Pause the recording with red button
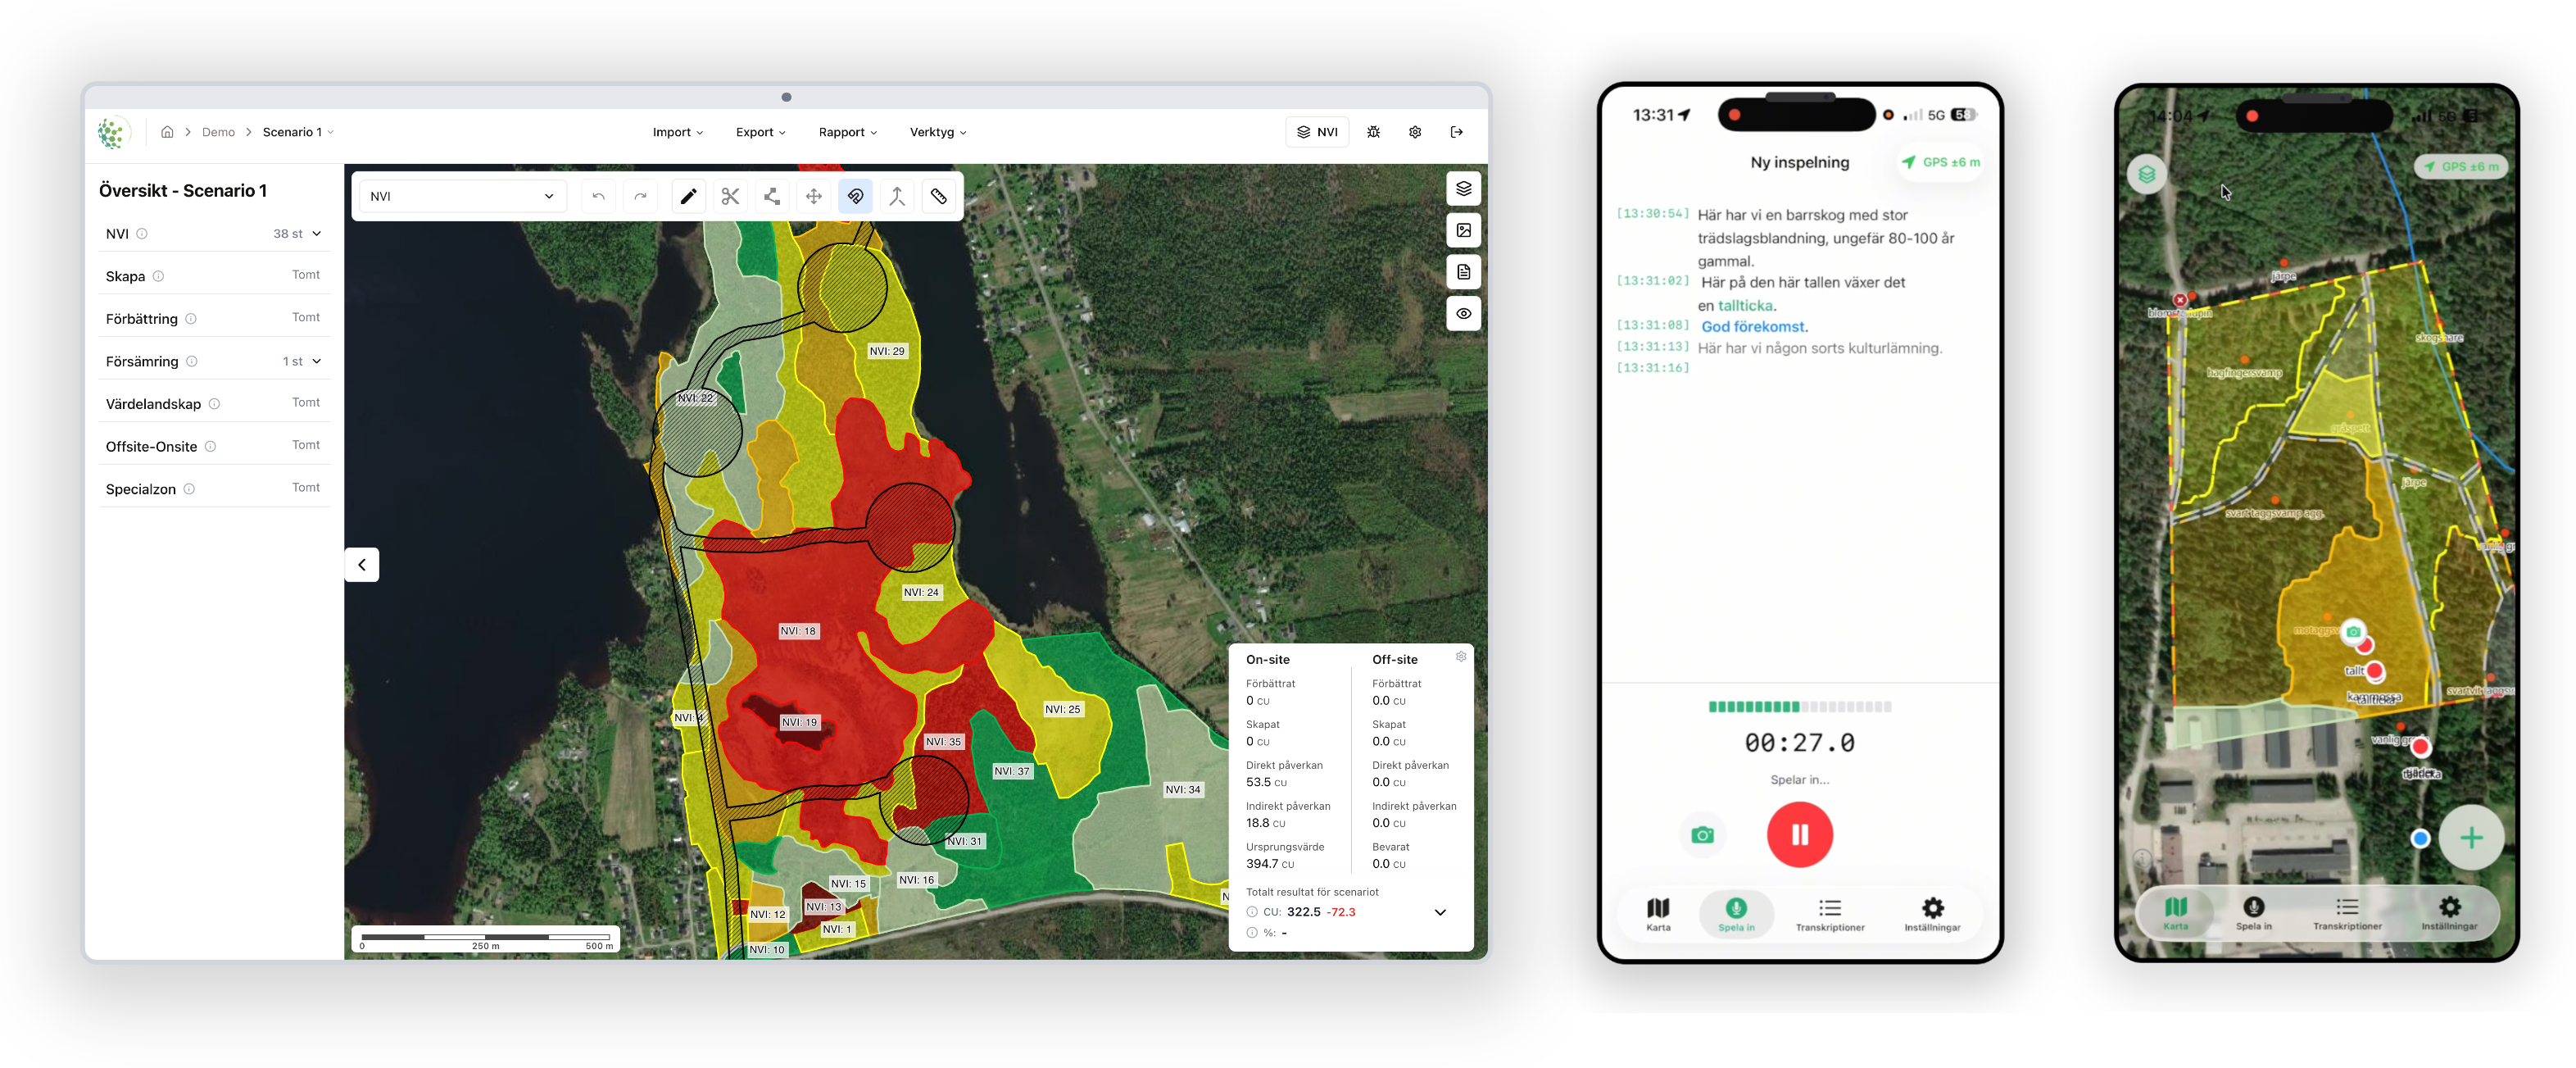Image resolution: width=2576 pixels, height=1068 pixels. (x=1799, y=834)
